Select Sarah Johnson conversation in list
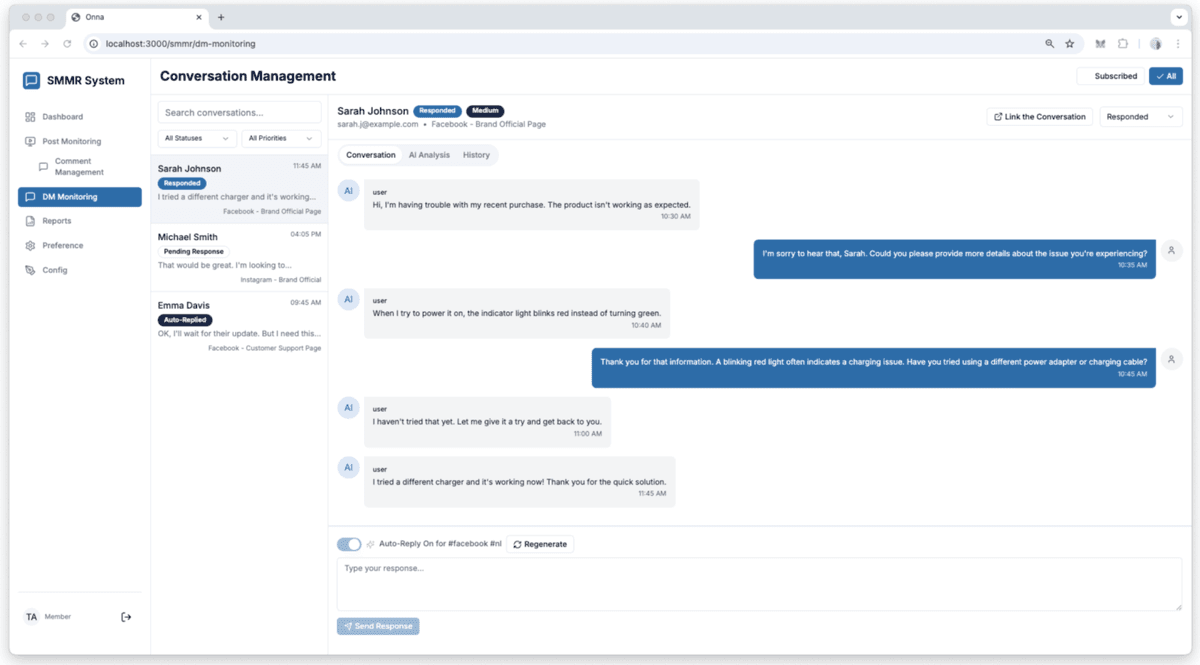Viewport: 1200px width, 665px height. [239, 189]
